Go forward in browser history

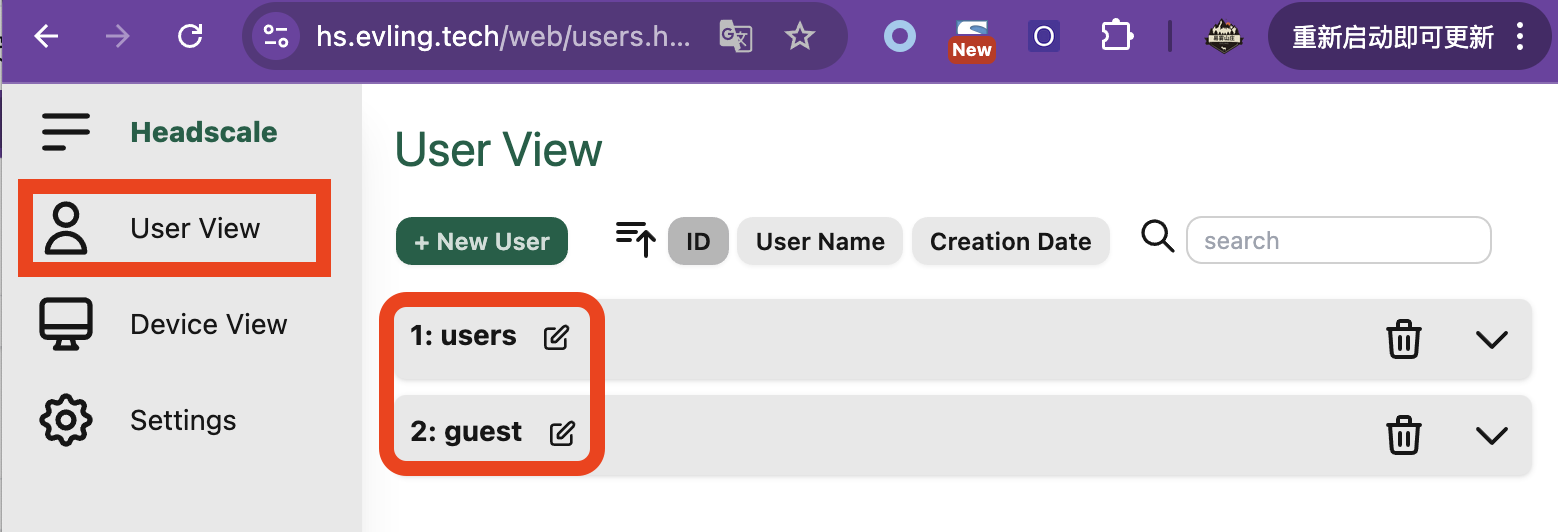coord(118,37)
